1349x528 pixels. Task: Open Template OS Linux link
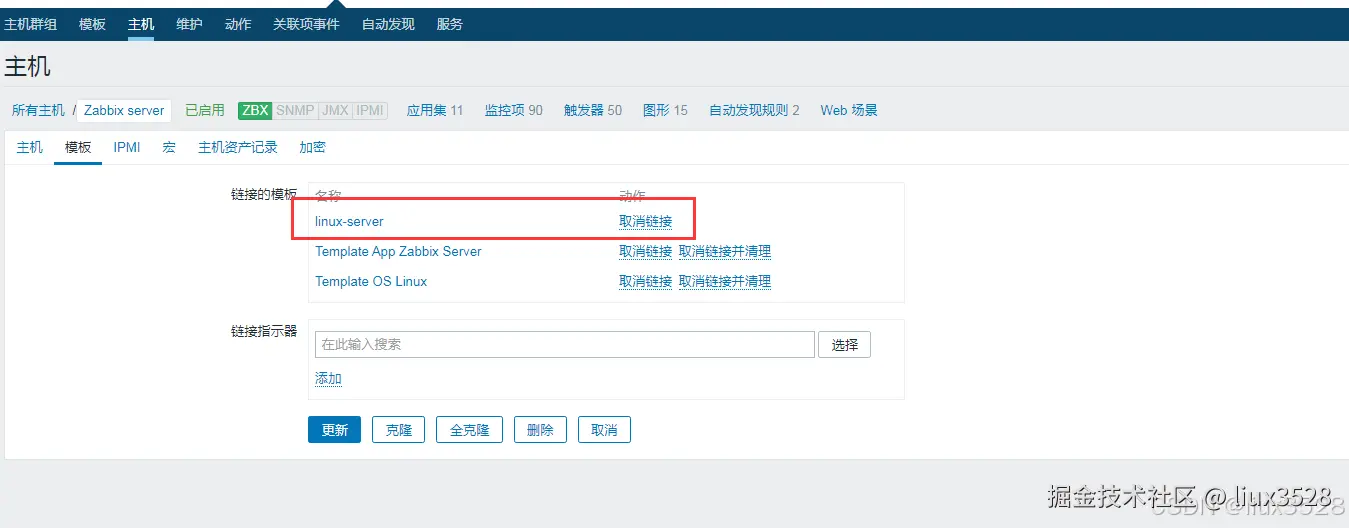(371, 281)
